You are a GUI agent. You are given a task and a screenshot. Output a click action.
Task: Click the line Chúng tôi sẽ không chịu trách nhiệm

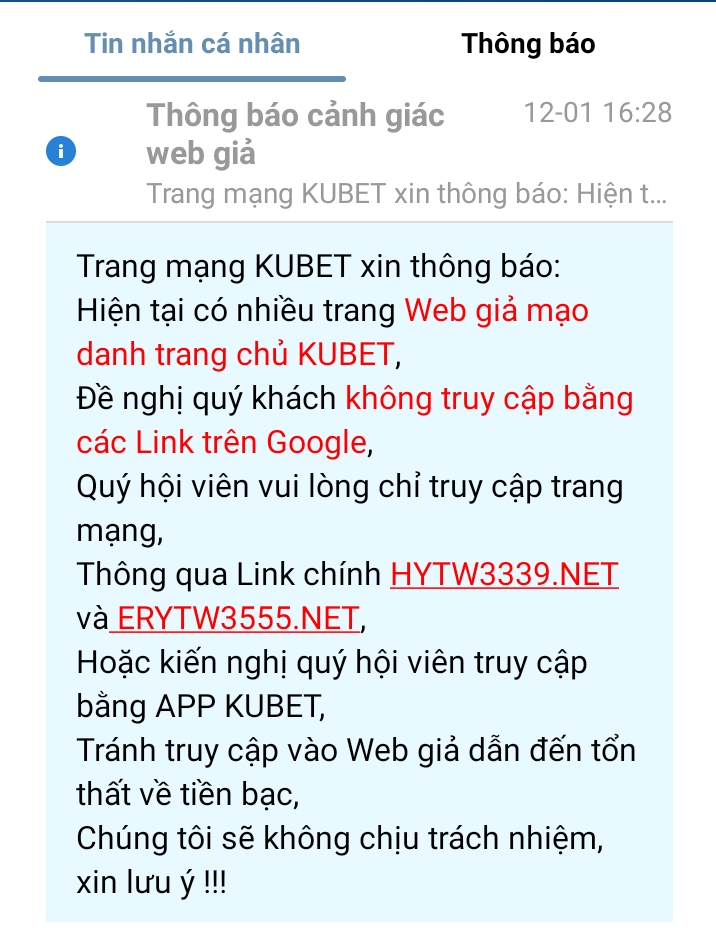(340, 838)
